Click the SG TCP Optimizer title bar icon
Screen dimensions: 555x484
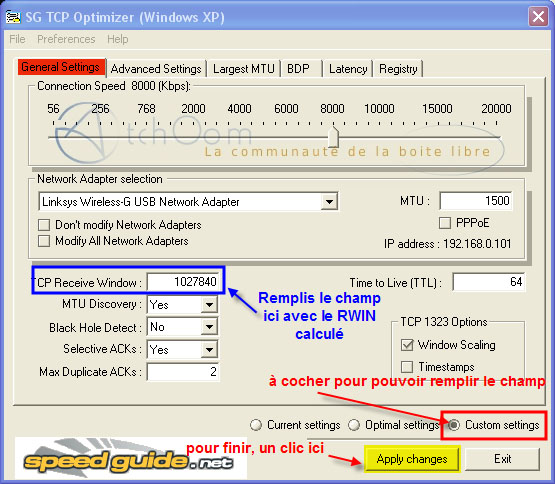13,17
